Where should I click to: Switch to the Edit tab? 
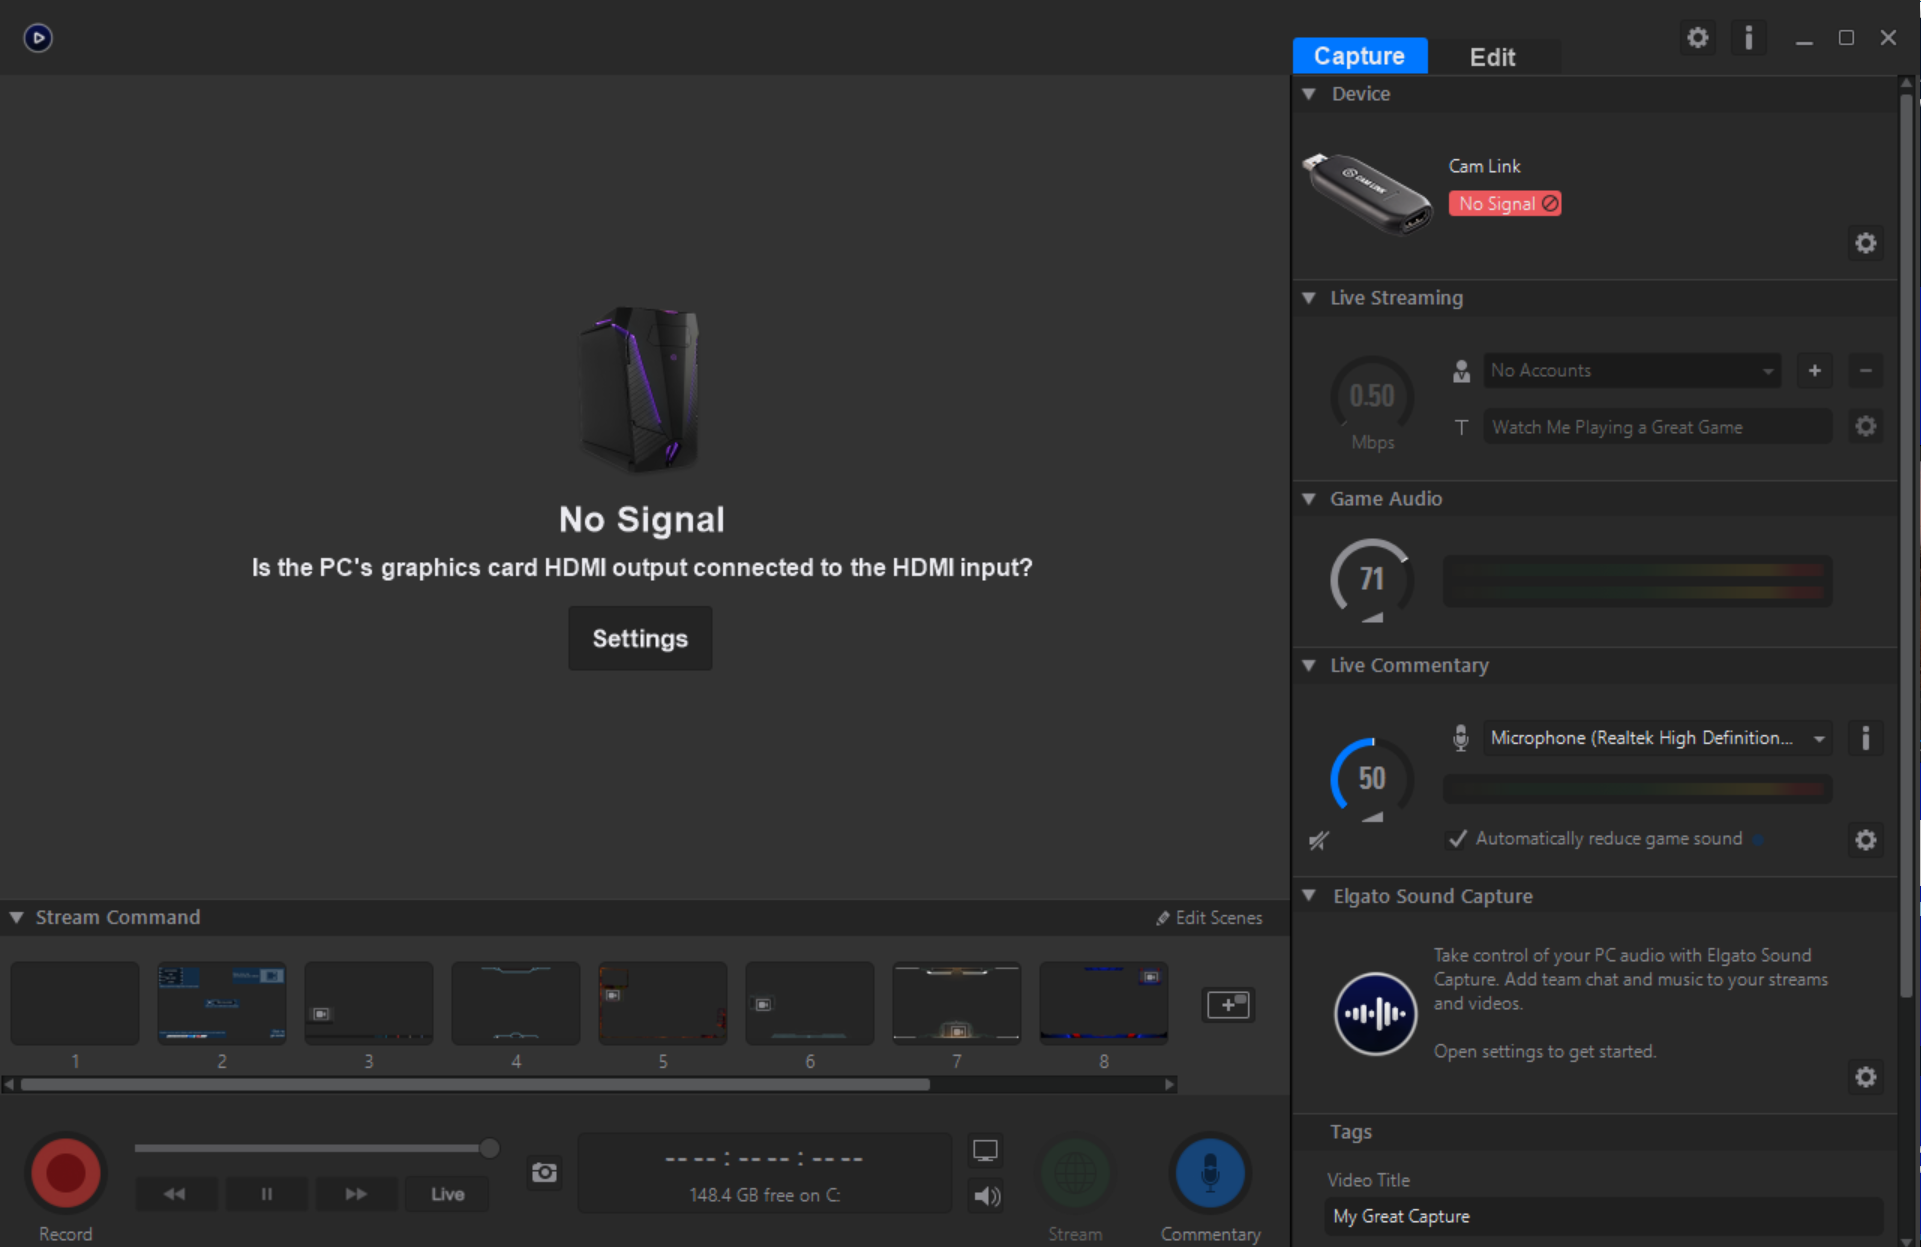click(x=1492, y=57)
